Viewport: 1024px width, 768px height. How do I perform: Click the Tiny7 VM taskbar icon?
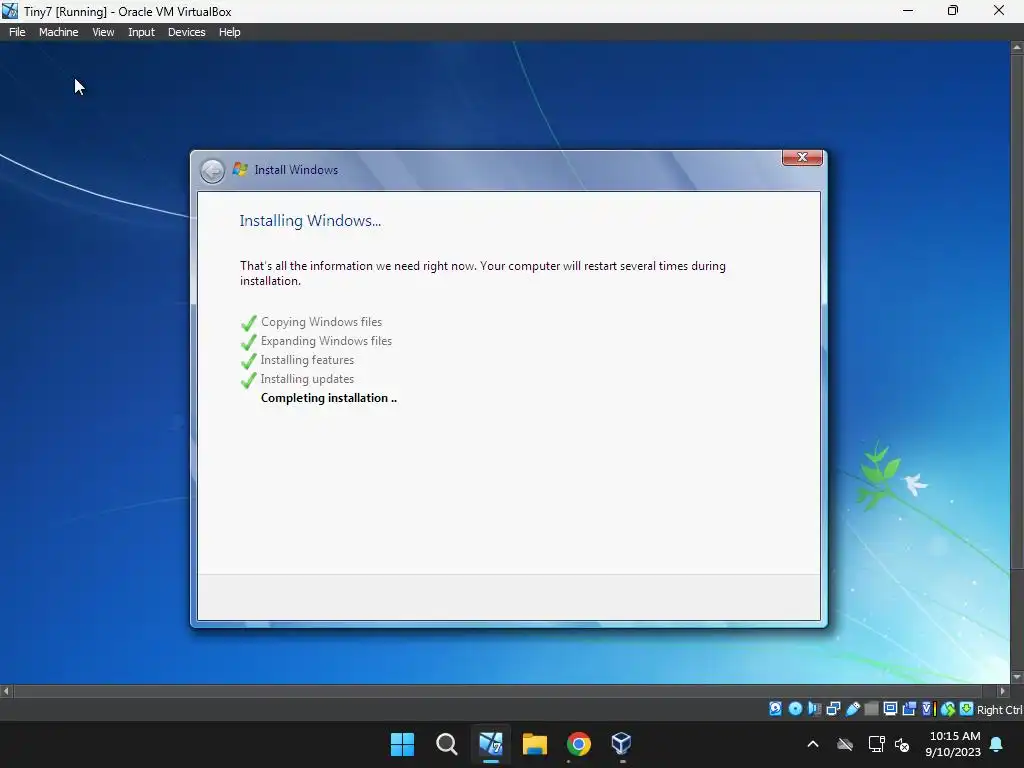tap(490, 744)
